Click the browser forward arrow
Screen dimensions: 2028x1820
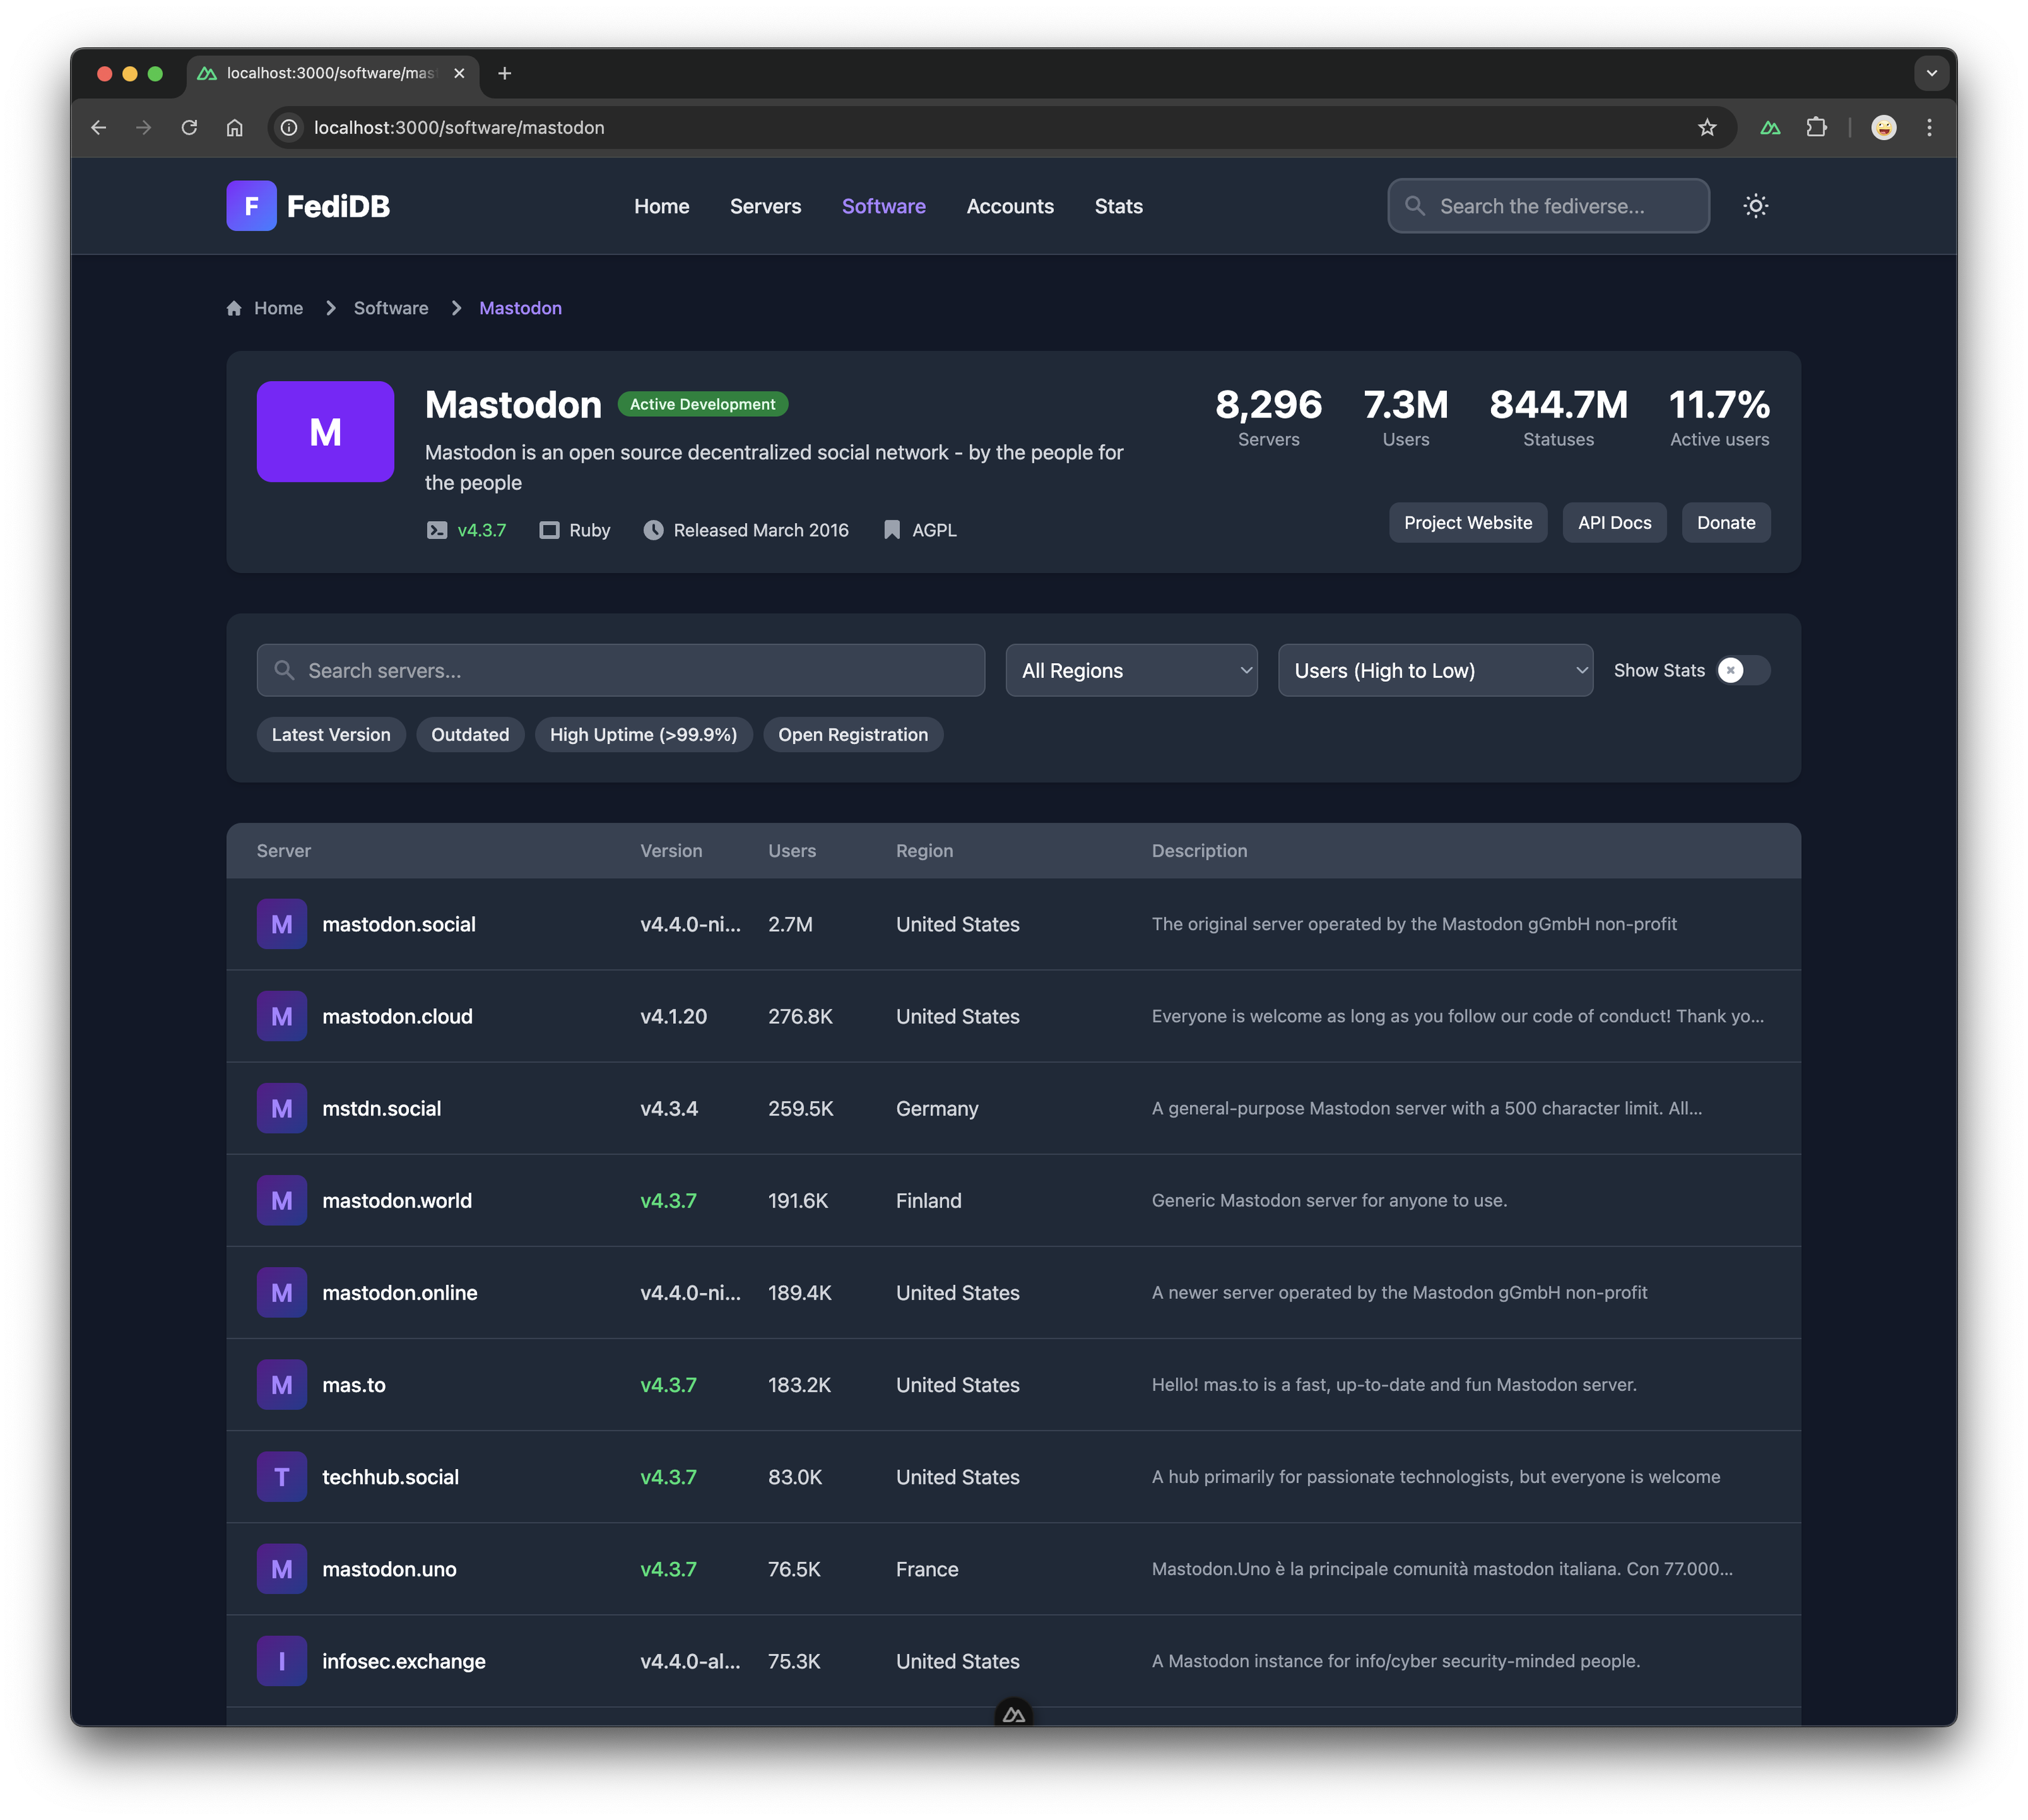point(144,127)
